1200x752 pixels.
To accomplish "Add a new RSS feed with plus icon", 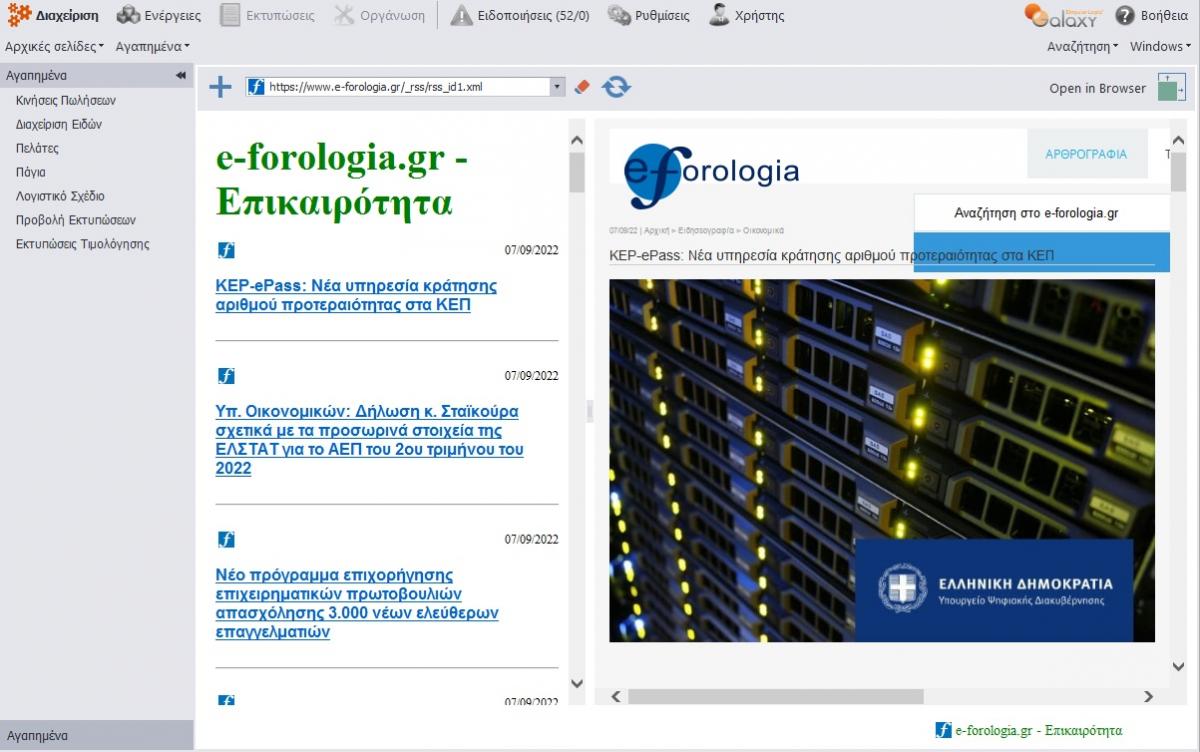I will [220, 87].
